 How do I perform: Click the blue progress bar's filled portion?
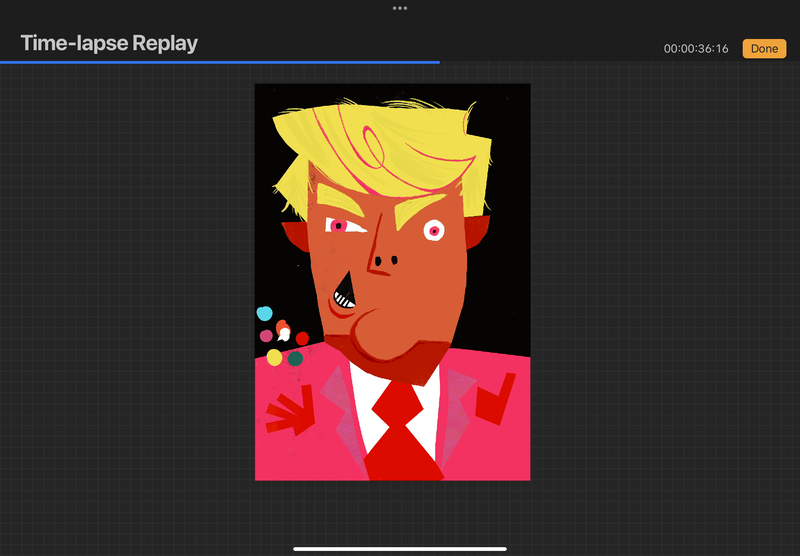pyautogui.click(x=220, y=62)
